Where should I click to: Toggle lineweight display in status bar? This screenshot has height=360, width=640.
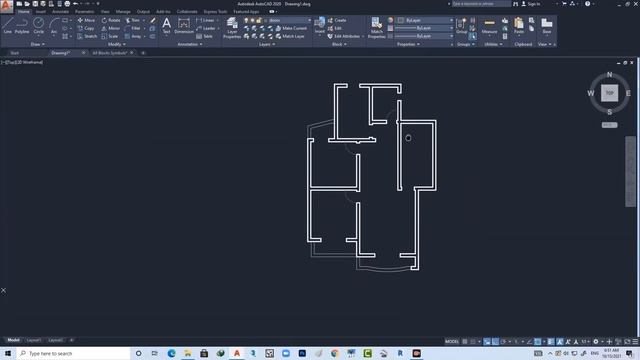(551, 342)
